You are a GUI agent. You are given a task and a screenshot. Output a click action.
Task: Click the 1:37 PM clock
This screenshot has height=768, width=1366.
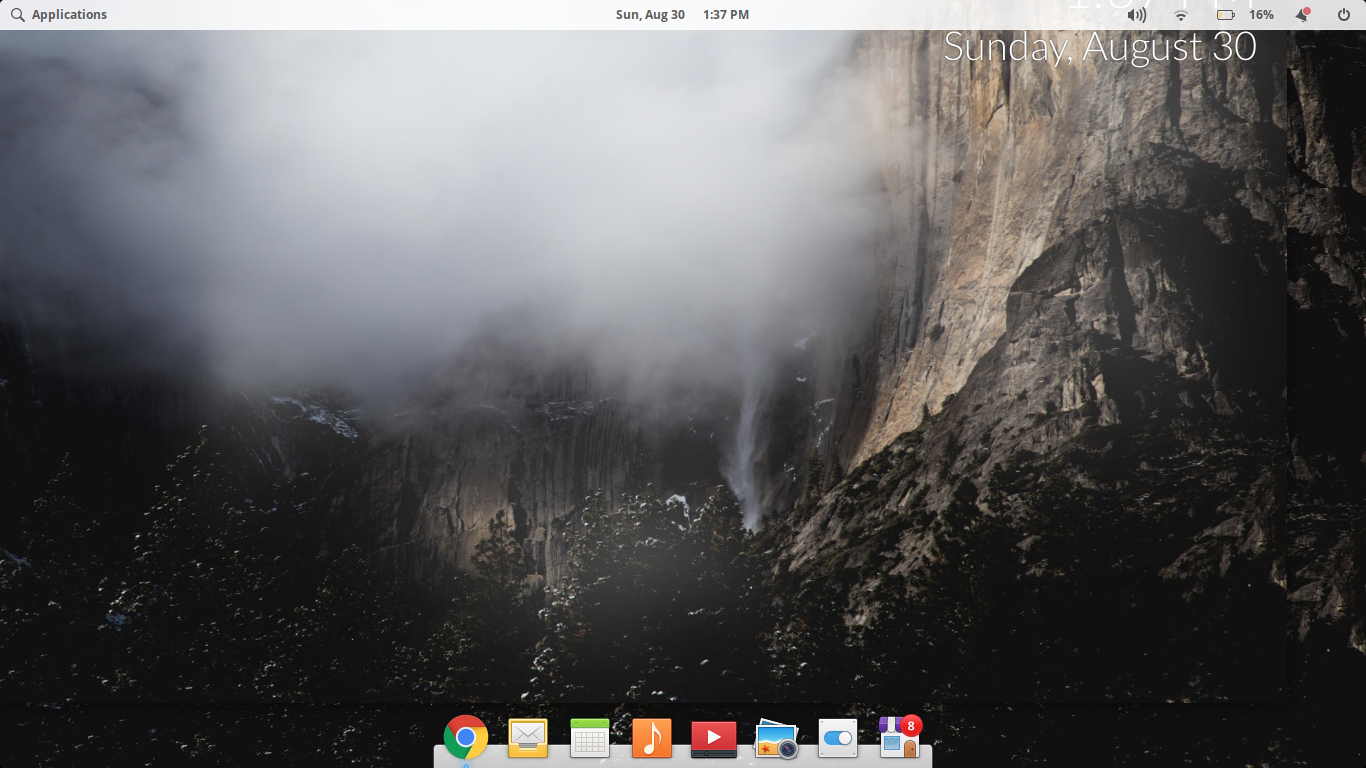click(724, 14)
